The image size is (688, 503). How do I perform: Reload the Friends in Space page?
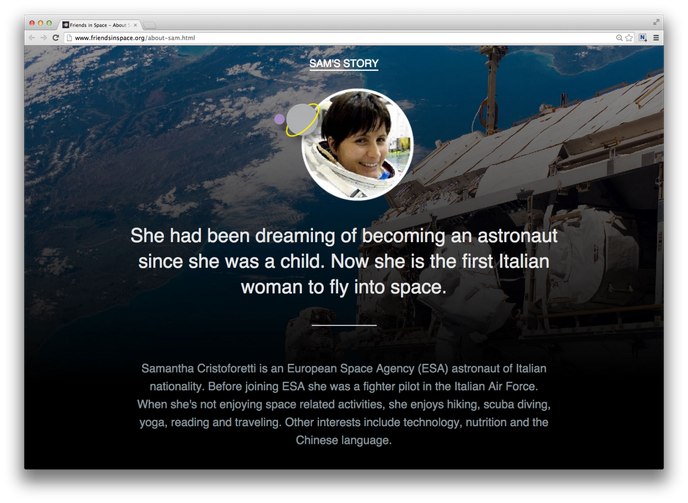(56, 38)
